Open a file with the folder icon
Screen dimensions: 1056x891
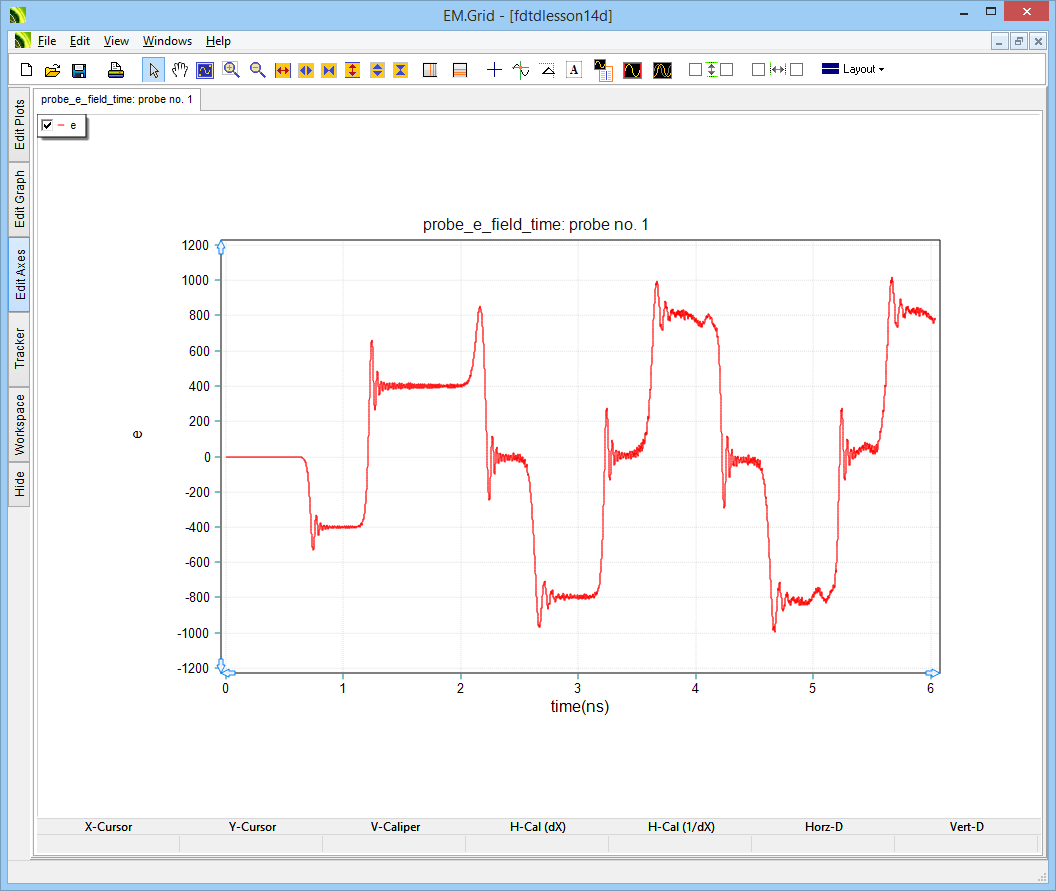(x=52, y=70)
